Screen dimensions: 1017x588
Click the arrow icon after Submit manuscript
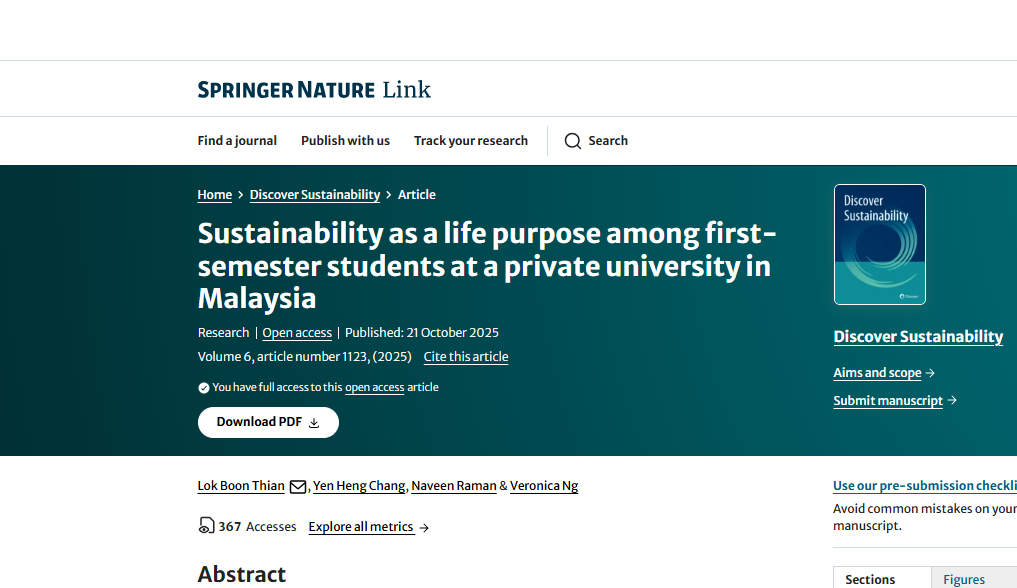[950, 400]
